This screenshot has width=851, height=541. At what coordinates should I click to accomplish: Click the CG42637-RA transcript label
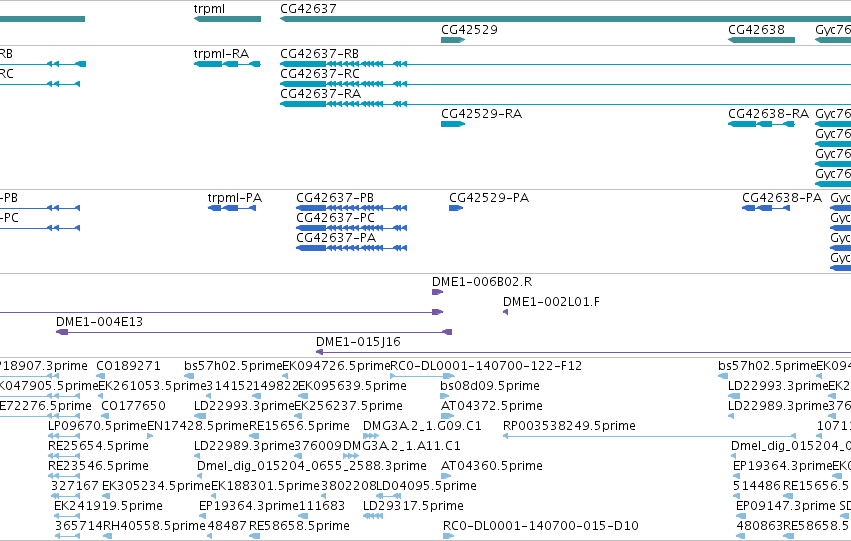pyautogui.click(x=320, y=94)
